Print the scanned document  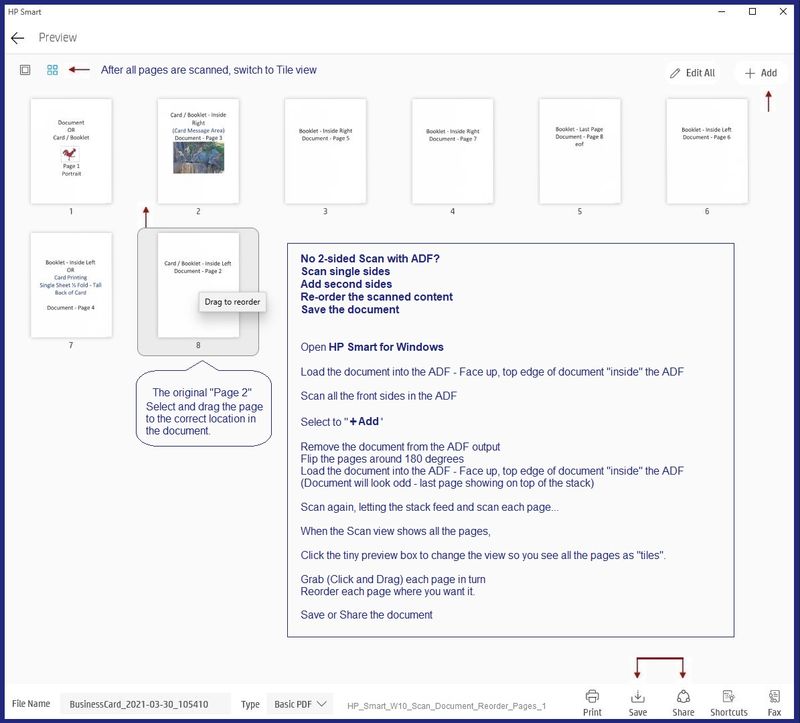click(x=592, y=703)
